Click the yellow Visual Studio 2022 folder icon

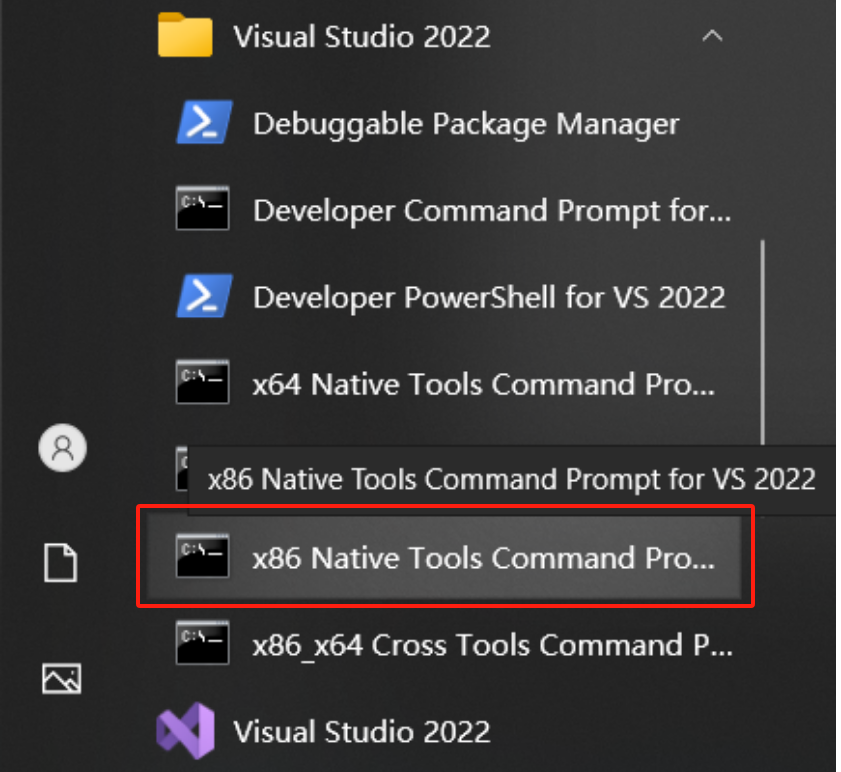click(x=185, y=35)
